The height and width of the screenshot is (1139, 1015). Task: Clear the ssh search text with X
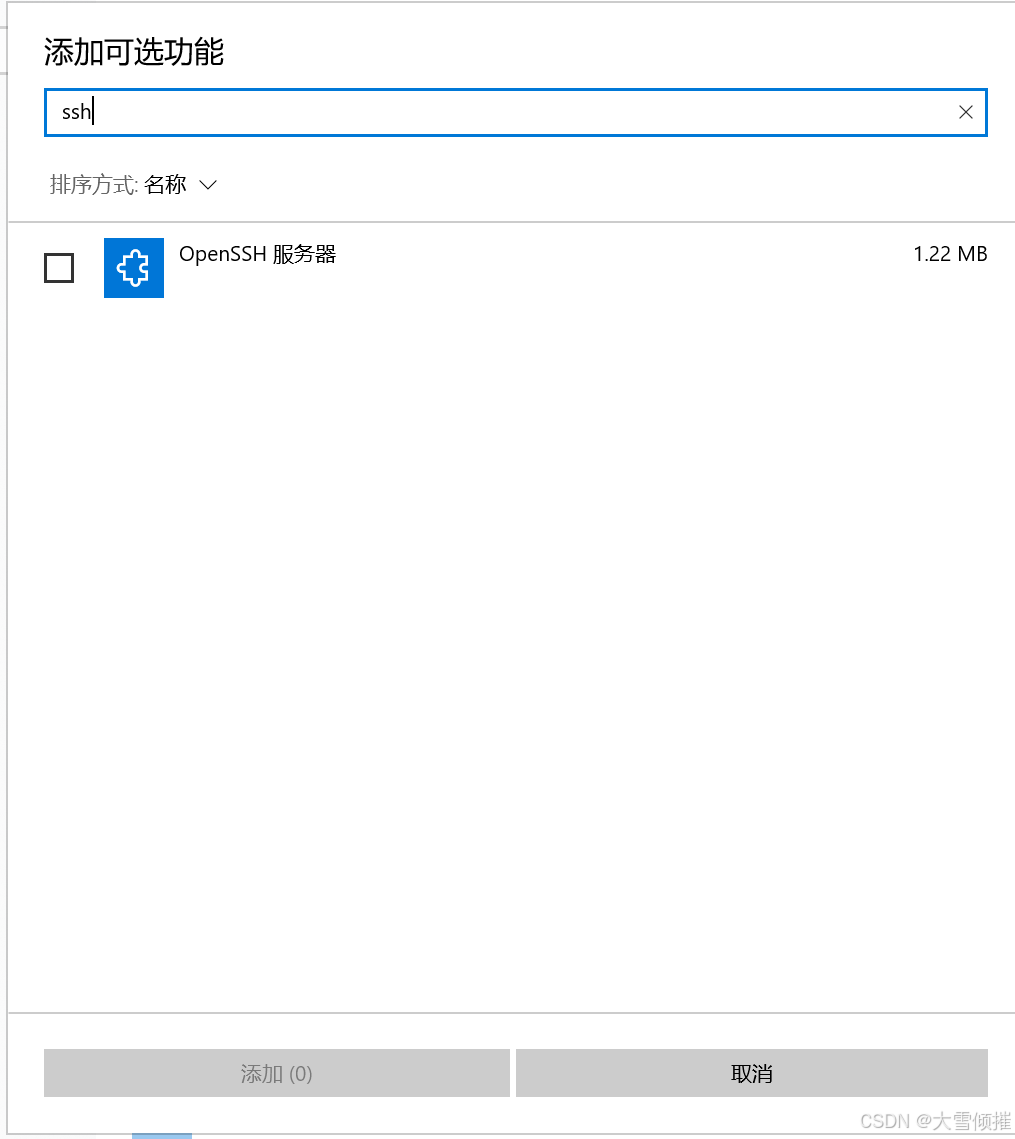click(x=966, y=112)
